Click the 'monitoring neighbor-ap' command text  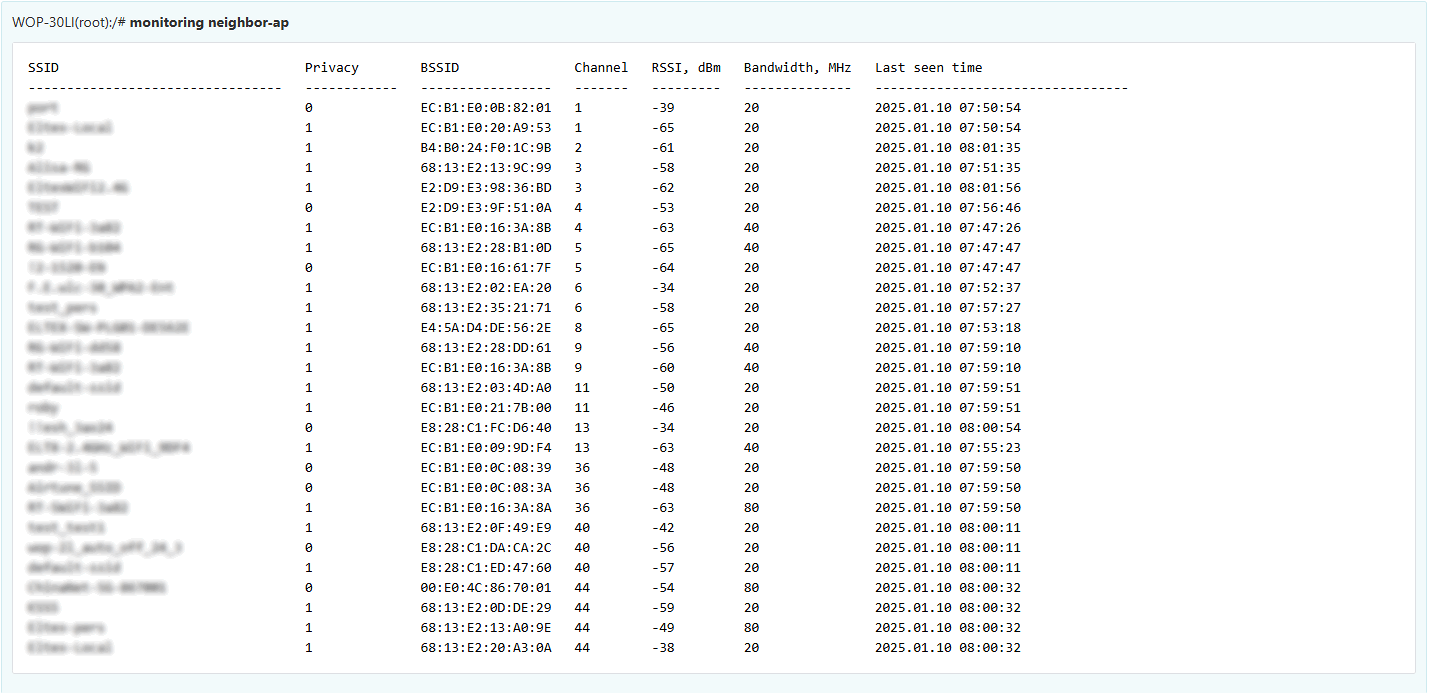(x=209, y=22)
